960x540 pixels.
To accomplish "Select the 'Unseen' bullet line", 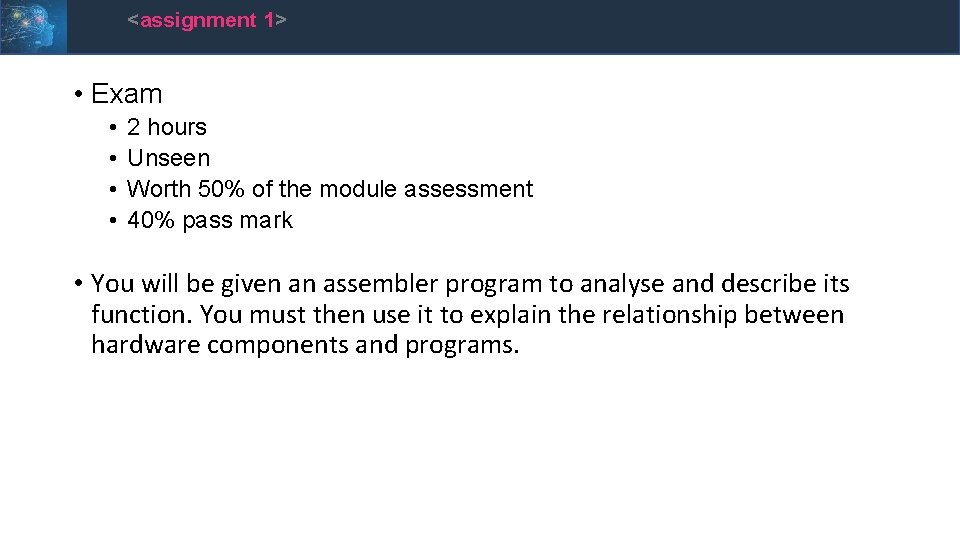I will (168, 159).
